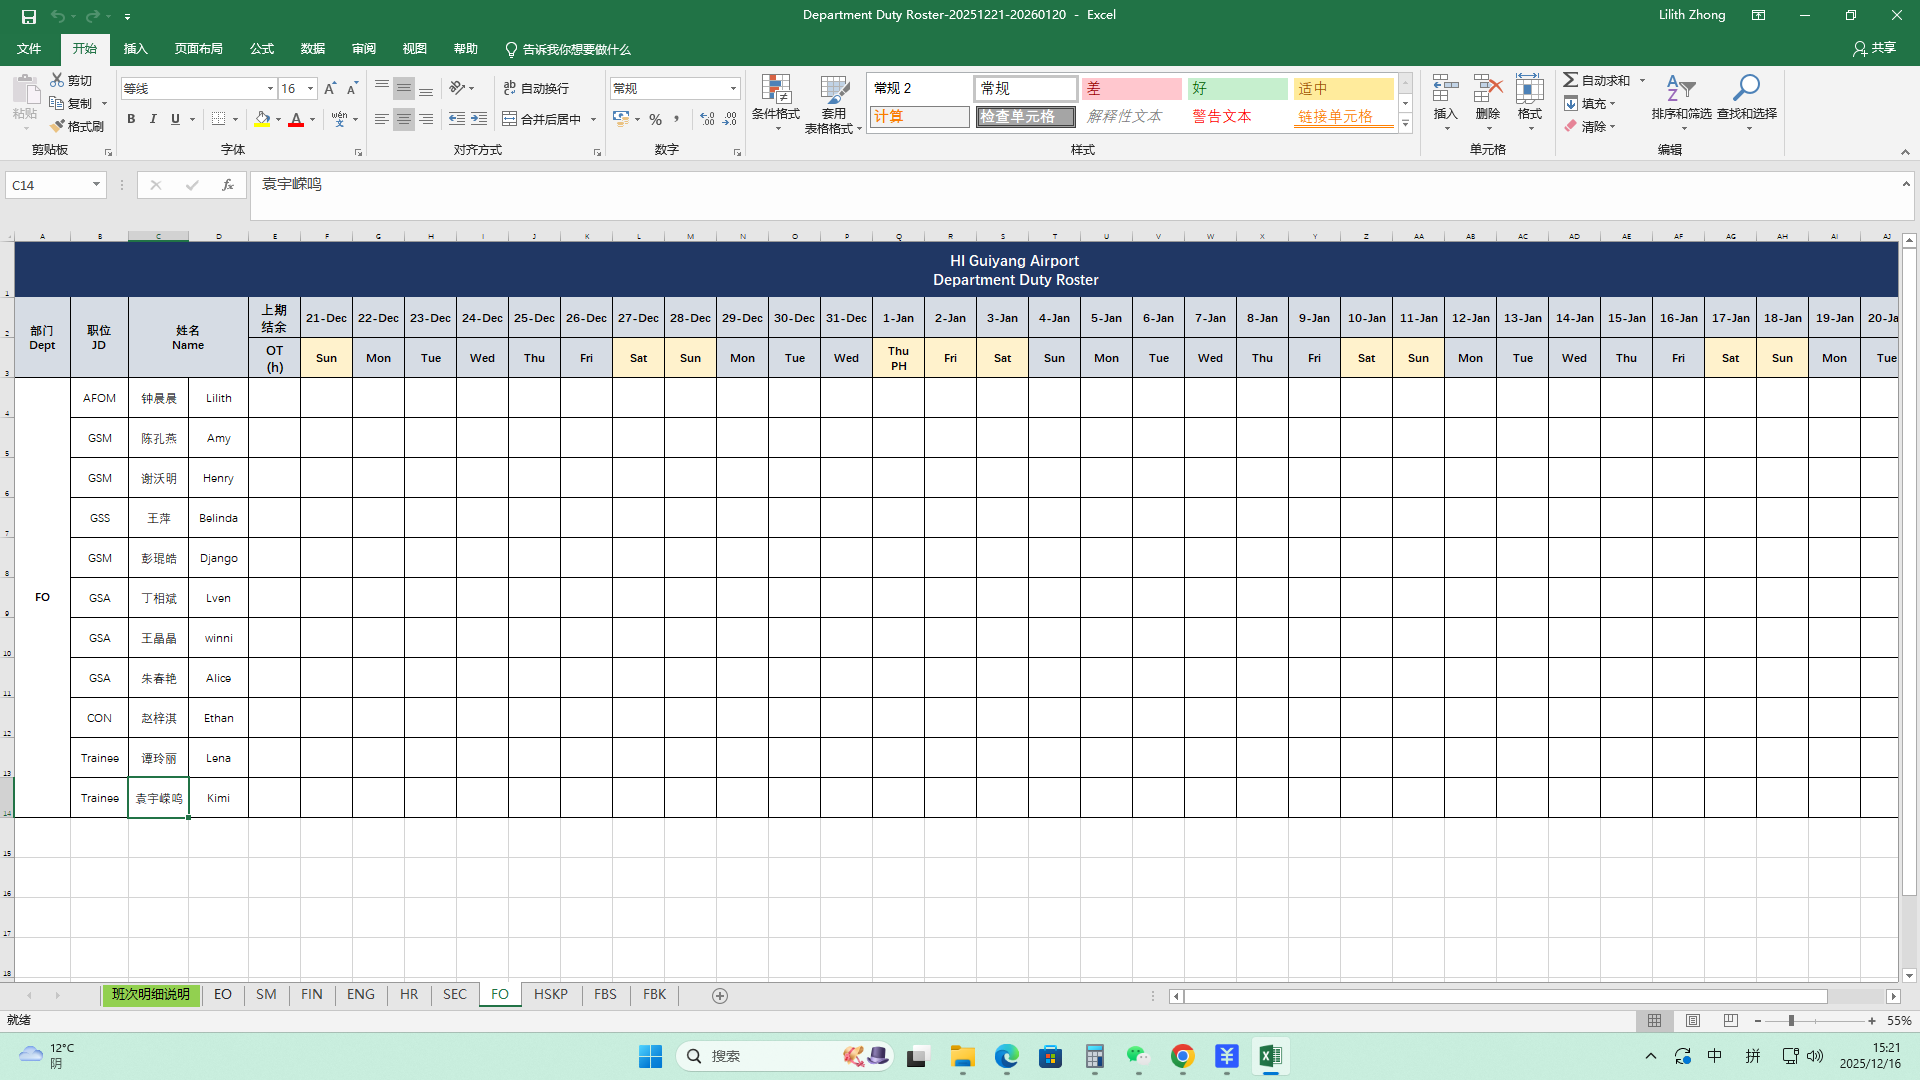
Task: Toggle Italic formatting
Action: point(153,119)
